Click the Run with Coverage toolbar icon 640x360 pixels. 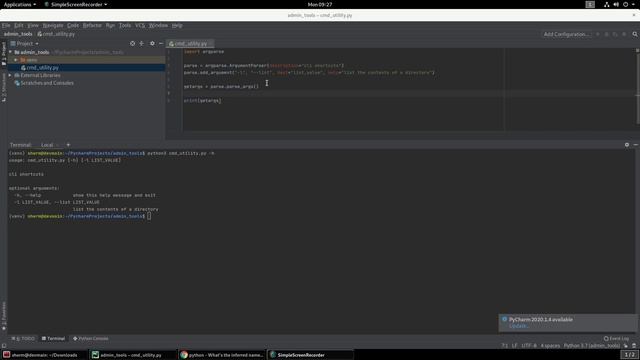coord(615,34)
